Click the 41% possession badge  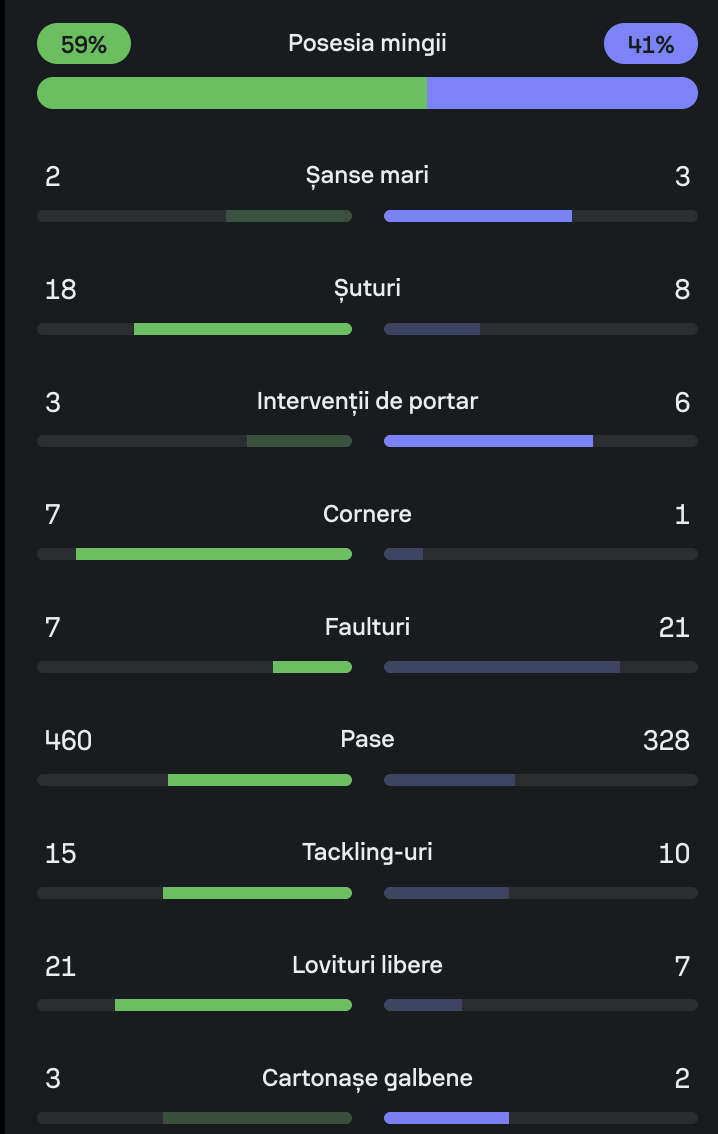[650, 44]
